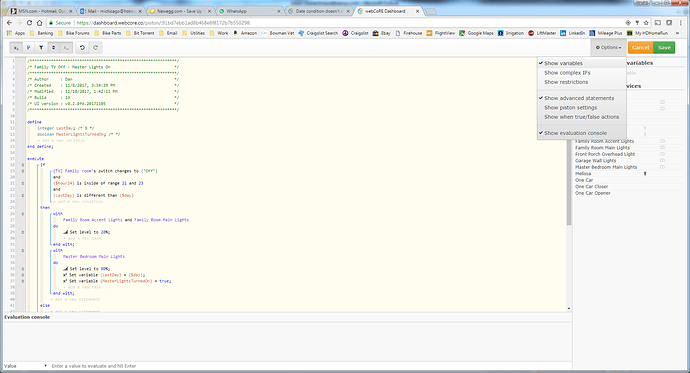The height and width of the screenshot is (373, 690).
Task: Click the up-down arrows toolbar icon
Action: pos(53,48)
